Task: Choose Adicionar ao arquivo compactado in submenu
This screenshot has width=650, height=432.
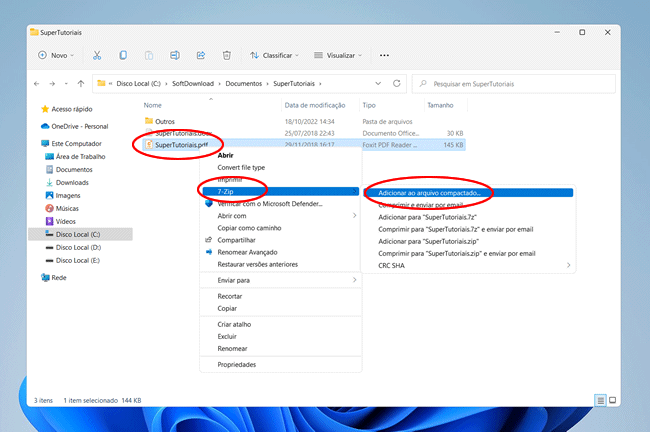Action: [x=430, y=191]
